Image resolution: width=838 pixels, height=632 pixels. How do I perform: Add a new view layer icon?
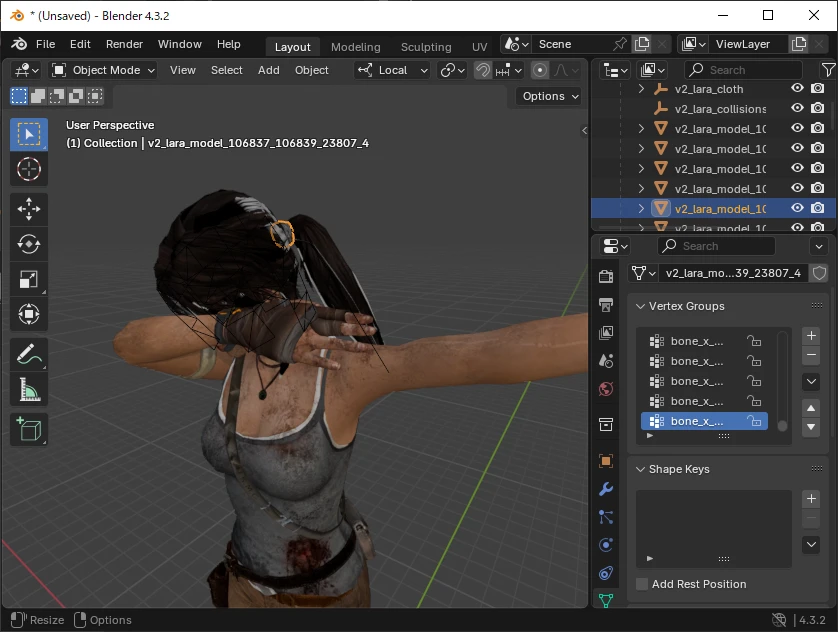799,44
